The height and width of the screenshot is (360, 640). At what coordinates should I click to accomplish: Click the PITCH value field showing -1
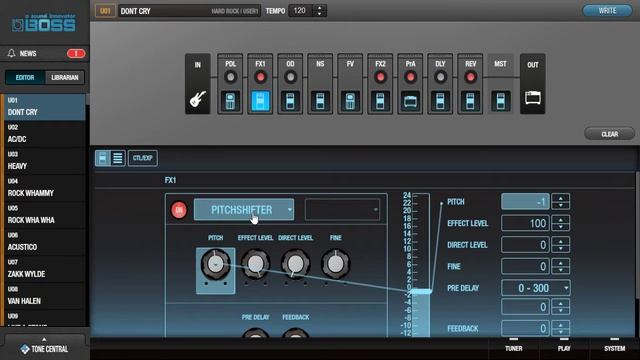(x=525, y=202)
